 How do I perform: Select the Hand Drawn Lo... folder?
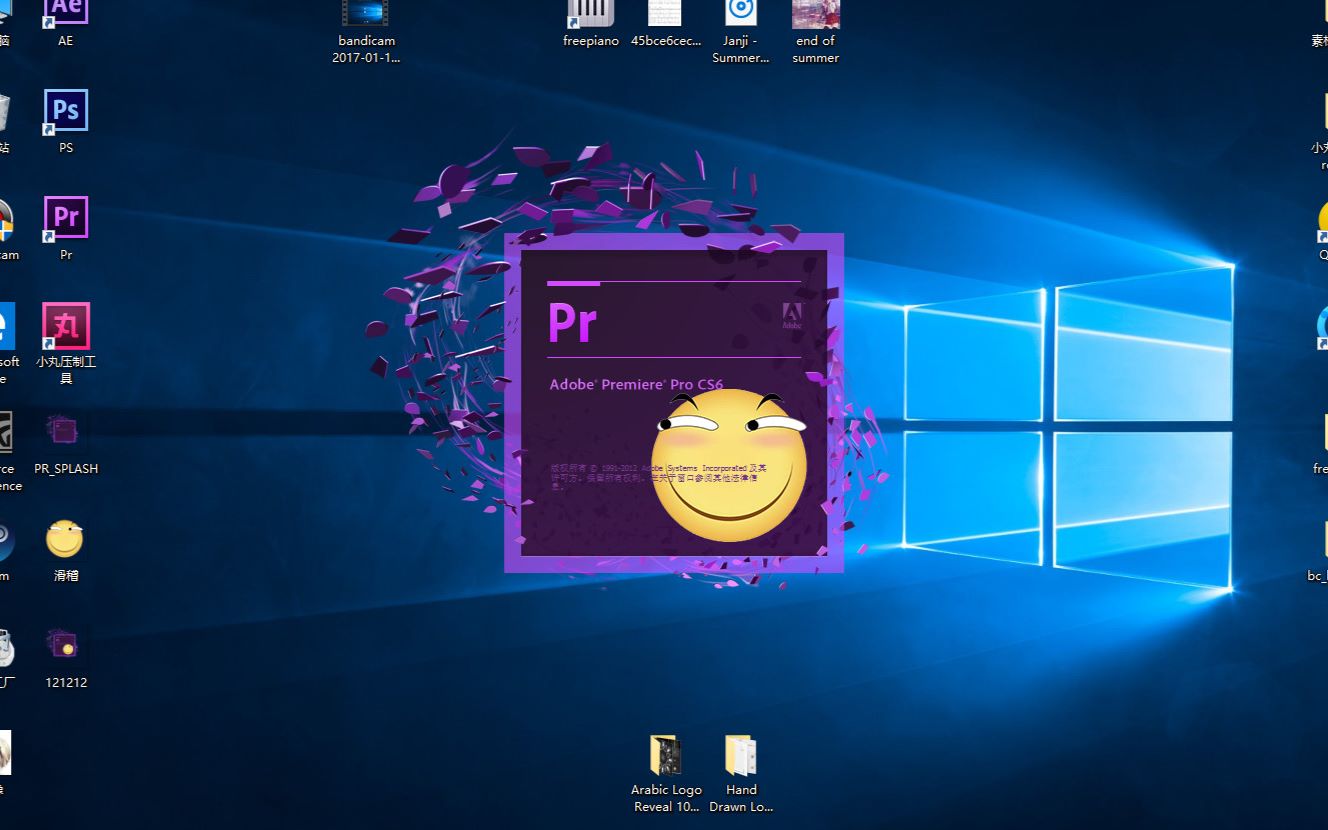pyautogui.click(x=741, y=774)
